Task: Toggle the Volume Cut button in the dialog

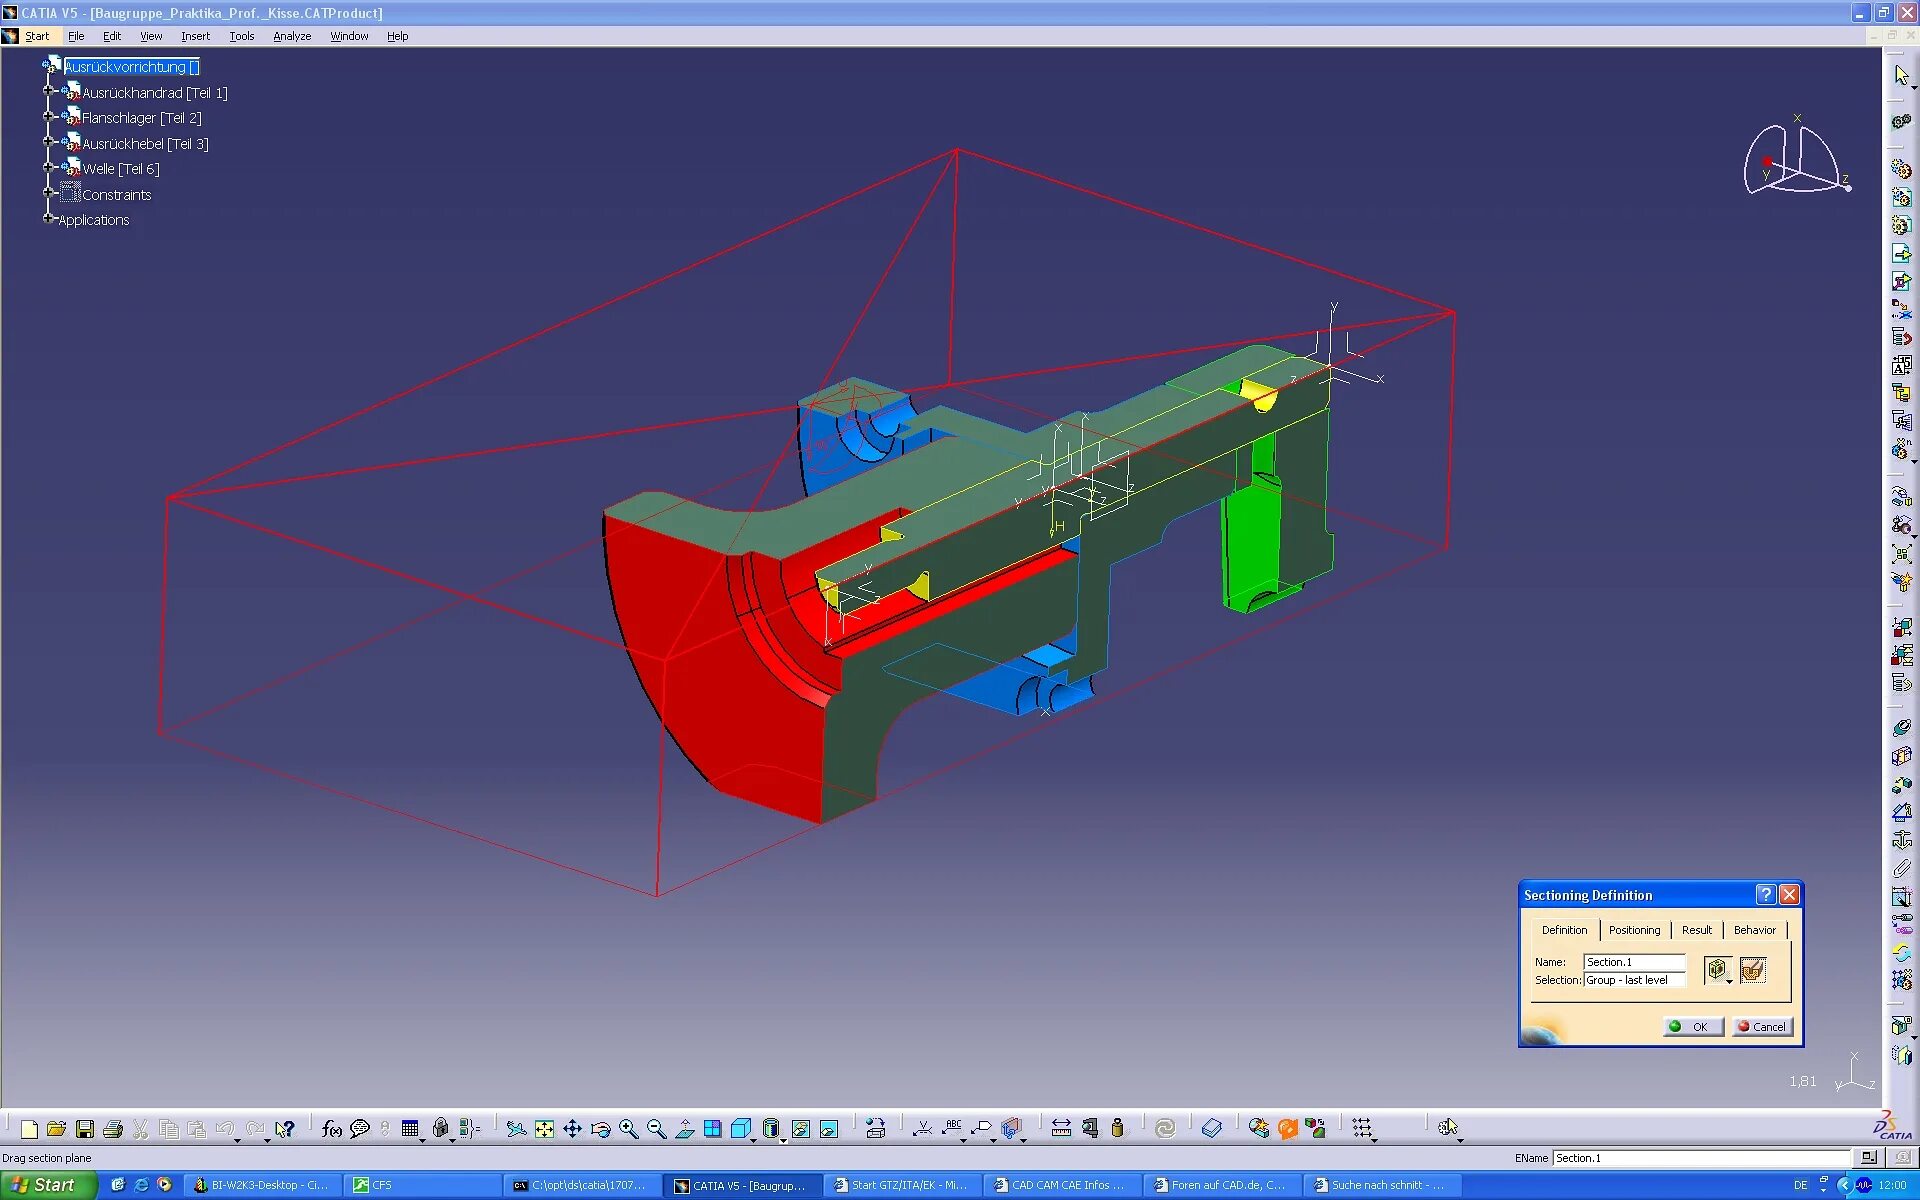Action: click(x=1752, y=969)
